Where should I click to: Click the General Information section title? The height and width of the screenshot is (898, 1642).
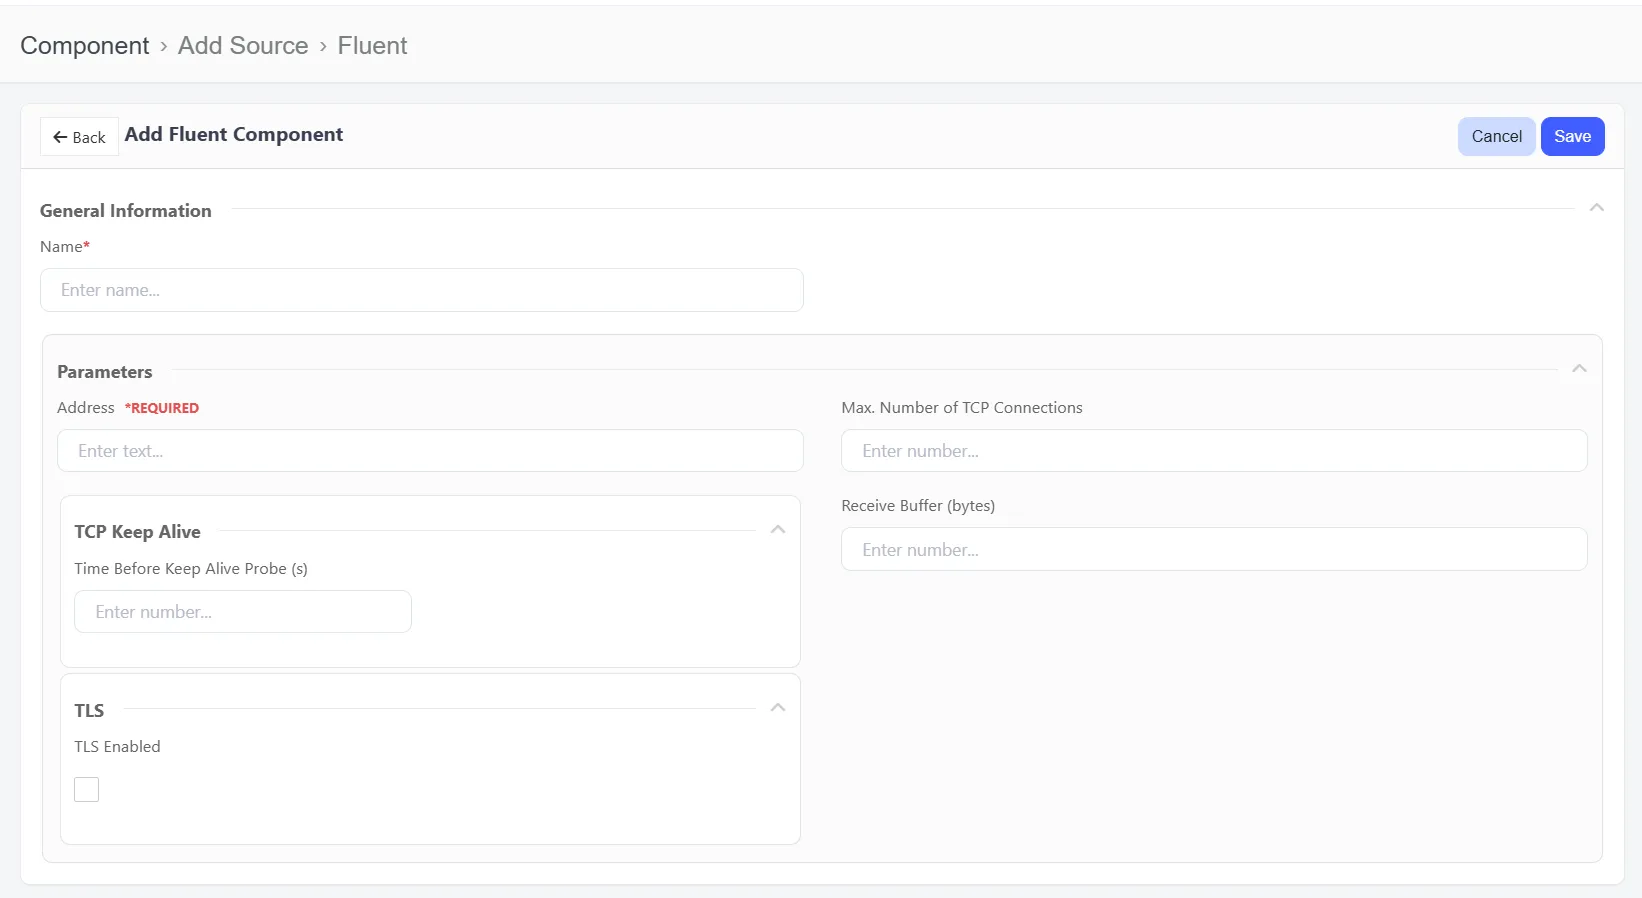126,211
